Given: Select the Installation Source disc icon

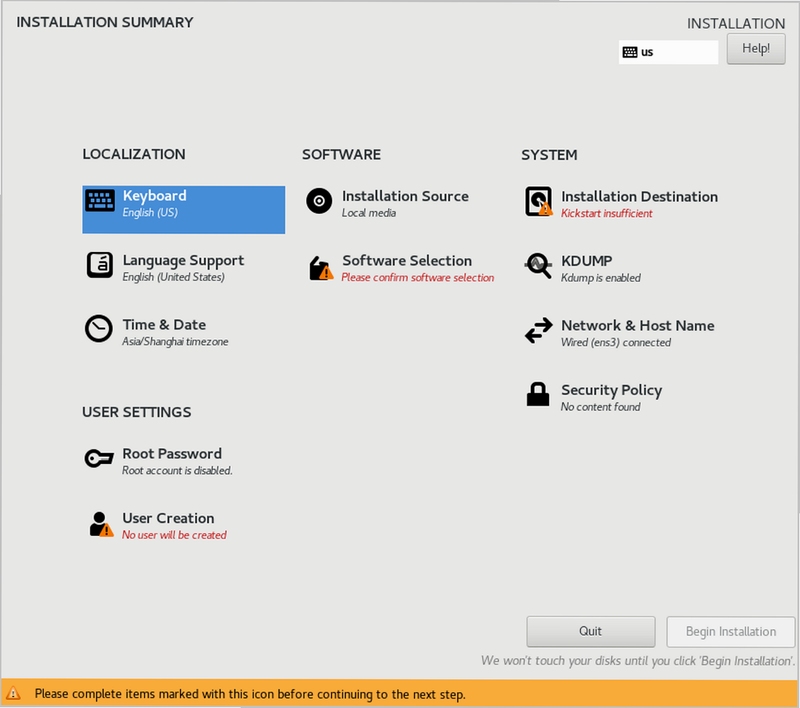Looking at the screenshot, I should click(319, 201).
